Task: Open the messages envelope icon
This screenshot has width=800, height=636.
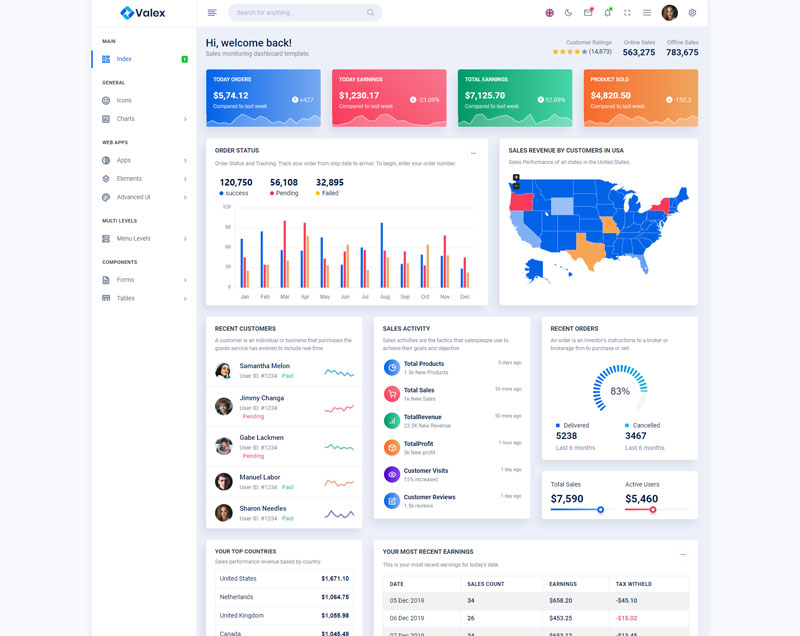Action: pyautogui.click(x=588, y=13)
